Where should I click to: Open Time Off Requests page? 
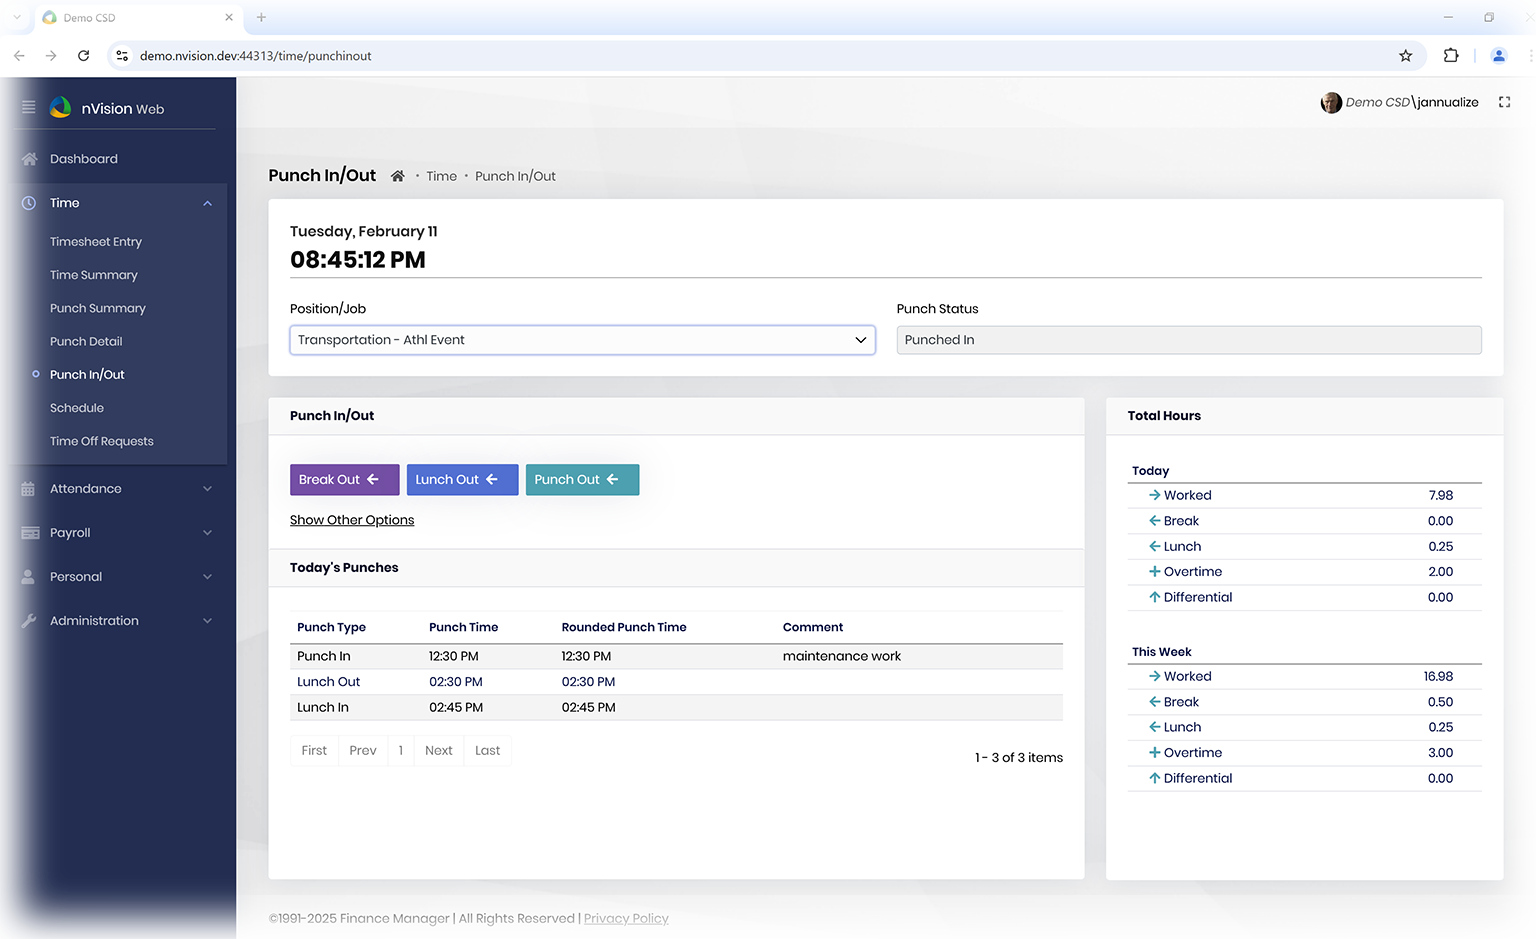pos(102,441)
